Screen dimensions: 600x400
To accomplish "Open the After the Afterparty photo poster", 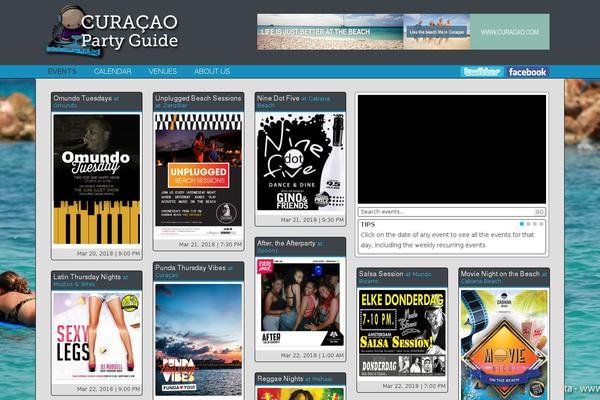I will tap(300, 302).
